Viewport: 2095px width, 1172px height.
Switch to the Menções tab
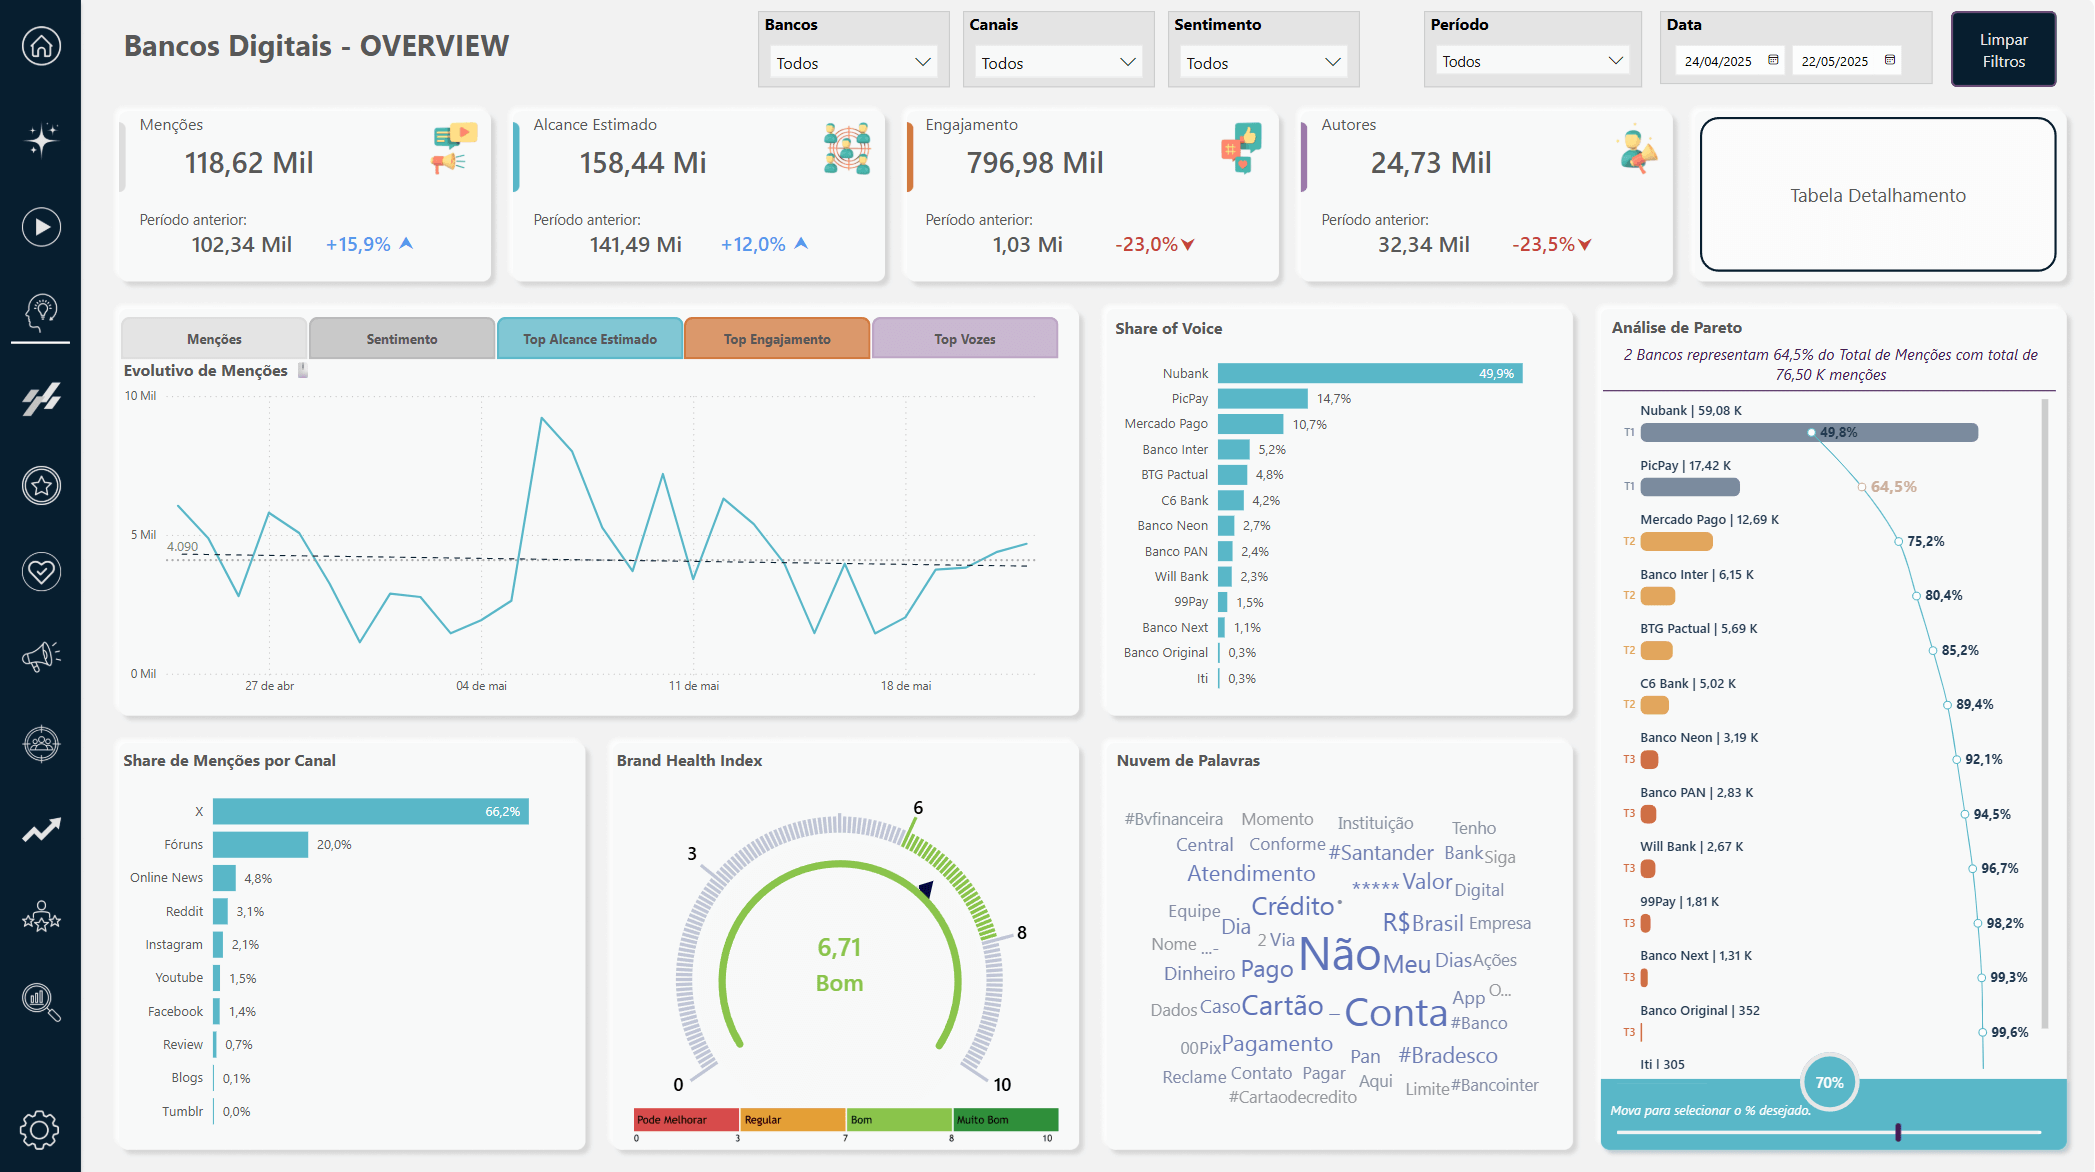[214, 339]
